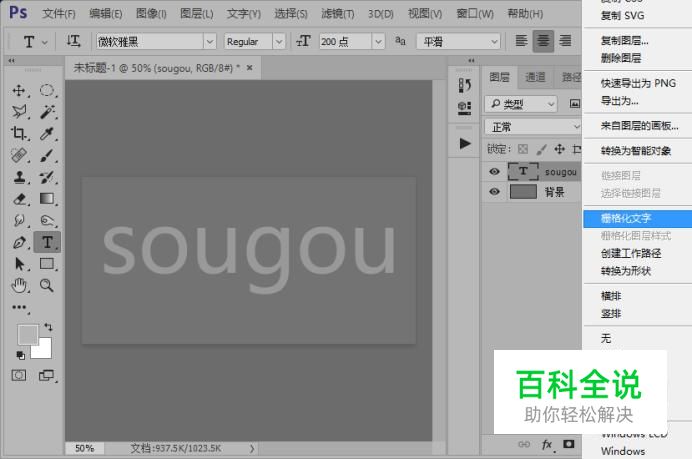Add a layer mask

click(569, 444)
